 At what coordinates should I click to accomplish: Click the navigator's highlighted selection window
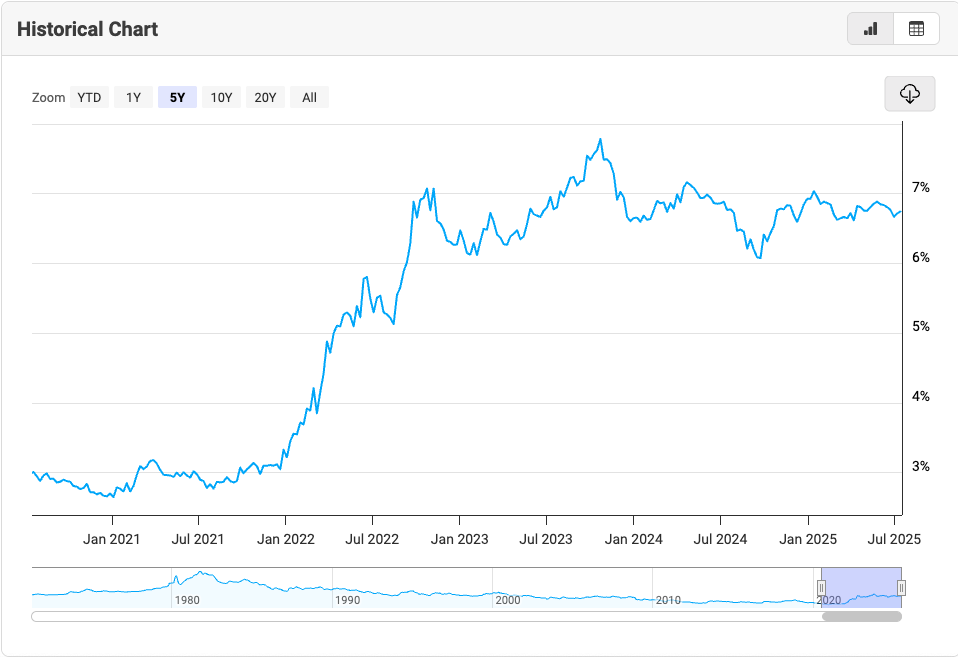[x=861, y=588]
